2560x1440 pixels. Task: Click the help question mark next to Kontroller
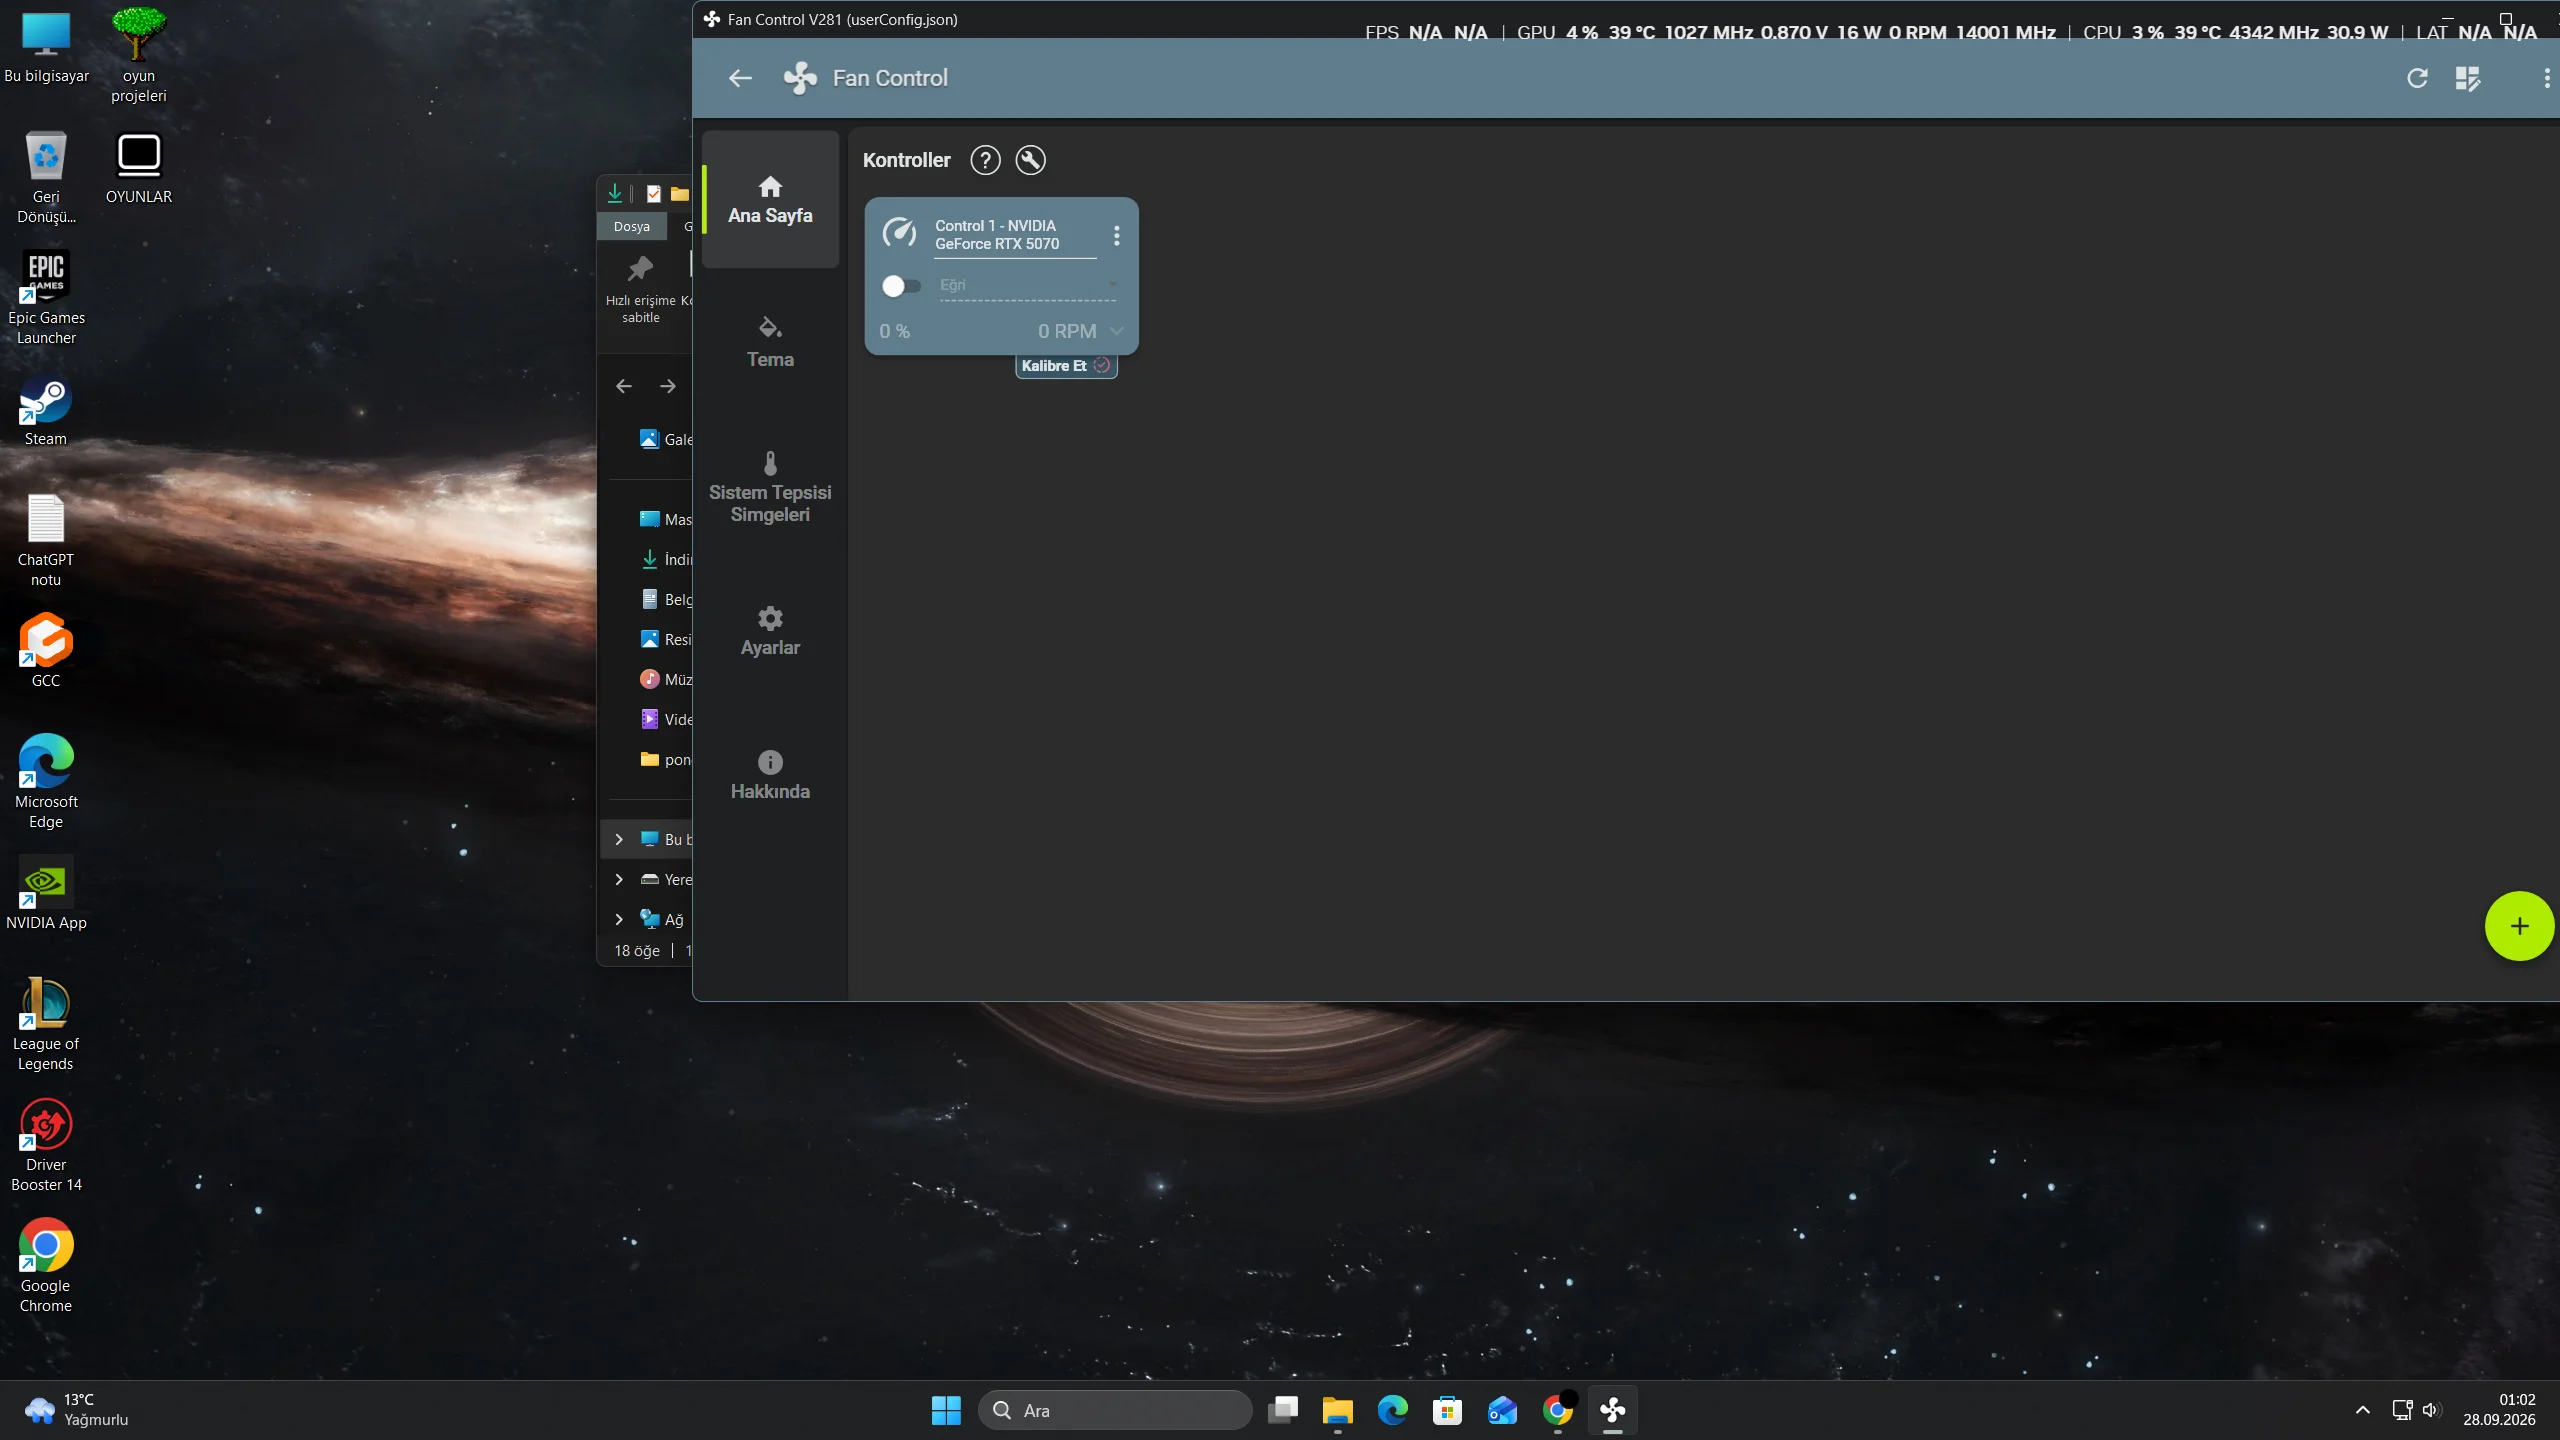click(985, 160)
